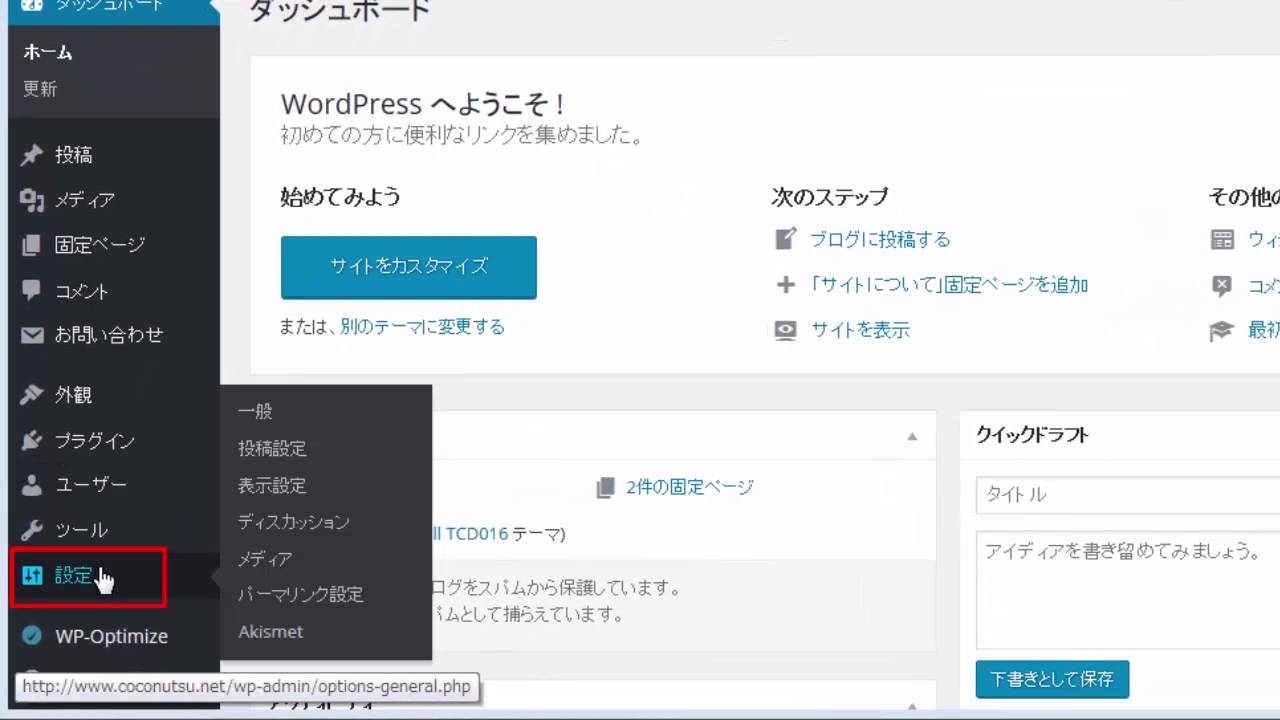Click the eye icon beside サイトを表示
Screen dimensions: 1280x720
pyautogui.click(x=786, y=330)
